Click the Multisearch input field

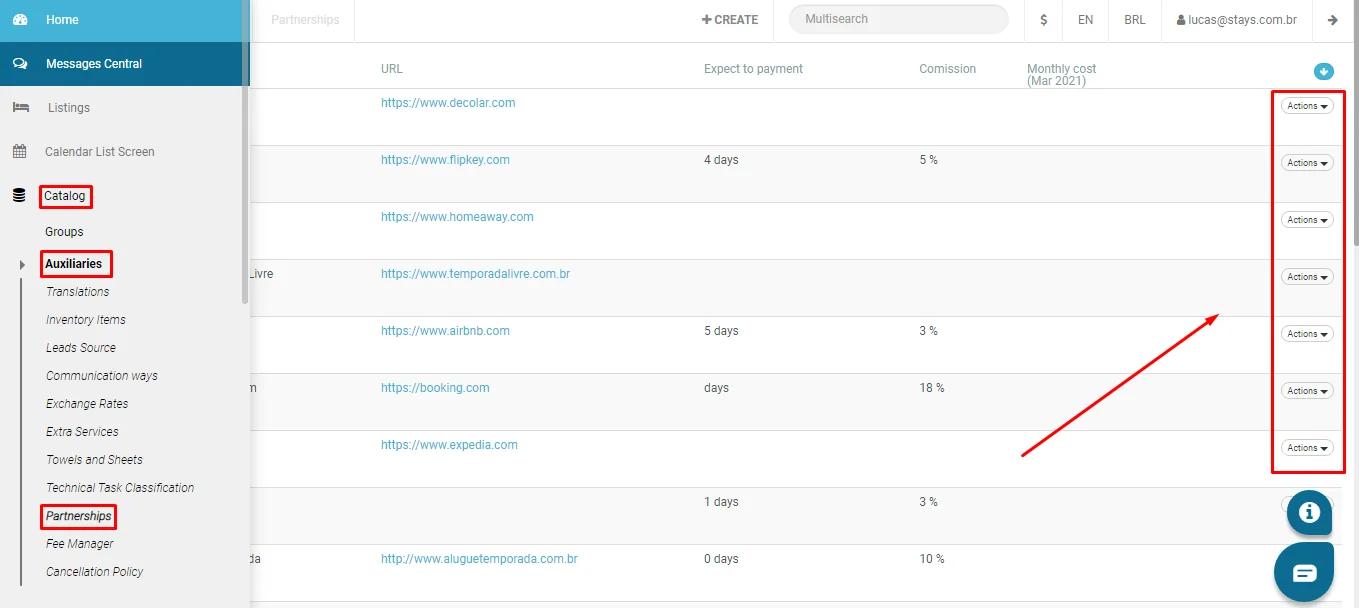pos(898,19)
